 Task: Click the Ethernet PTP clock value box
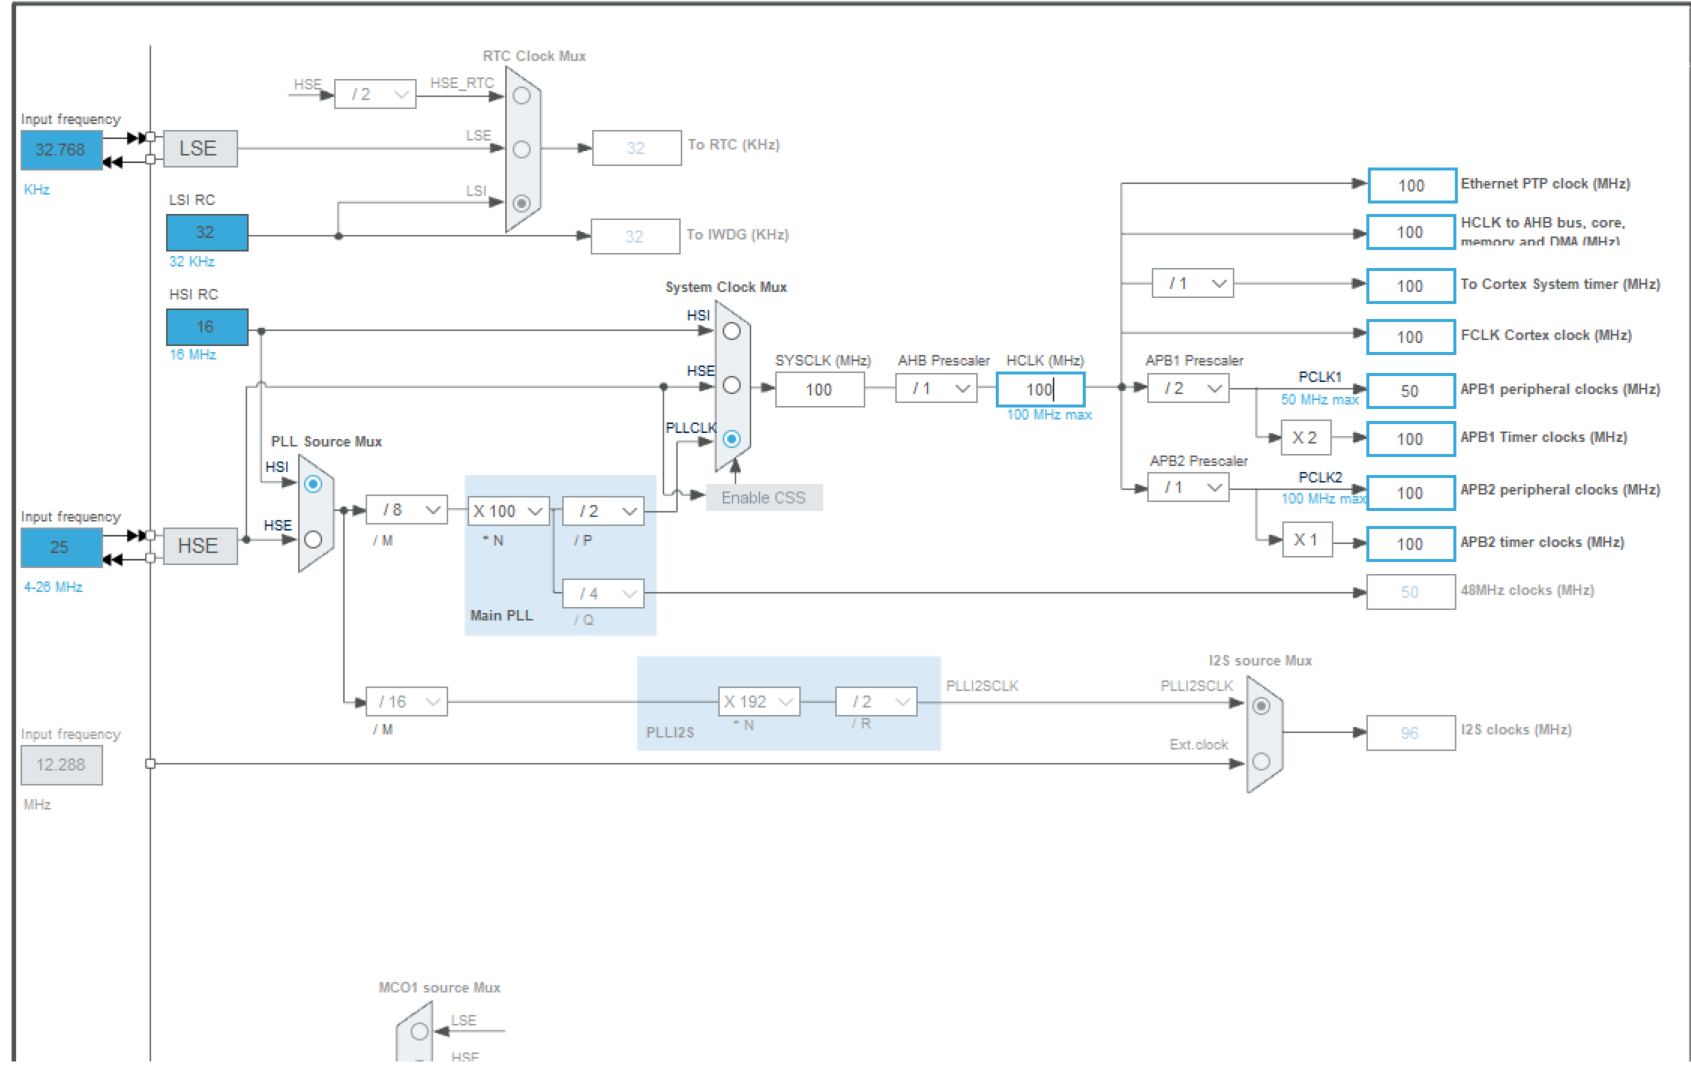coord(1411,185)
